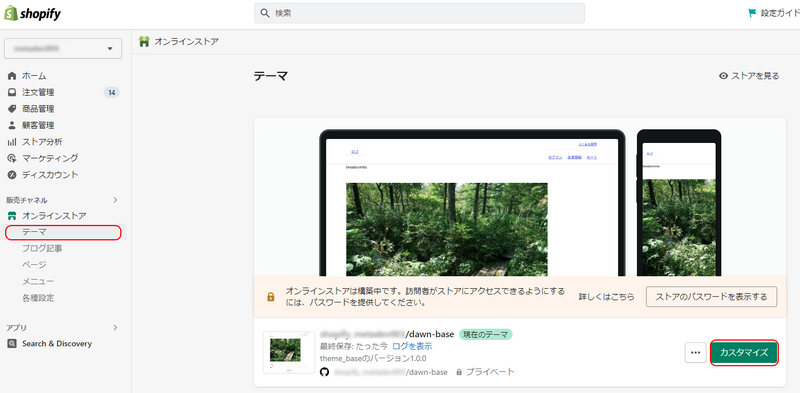Open マーケティング via the target icon
800x393 pixels.
(12, 158)
